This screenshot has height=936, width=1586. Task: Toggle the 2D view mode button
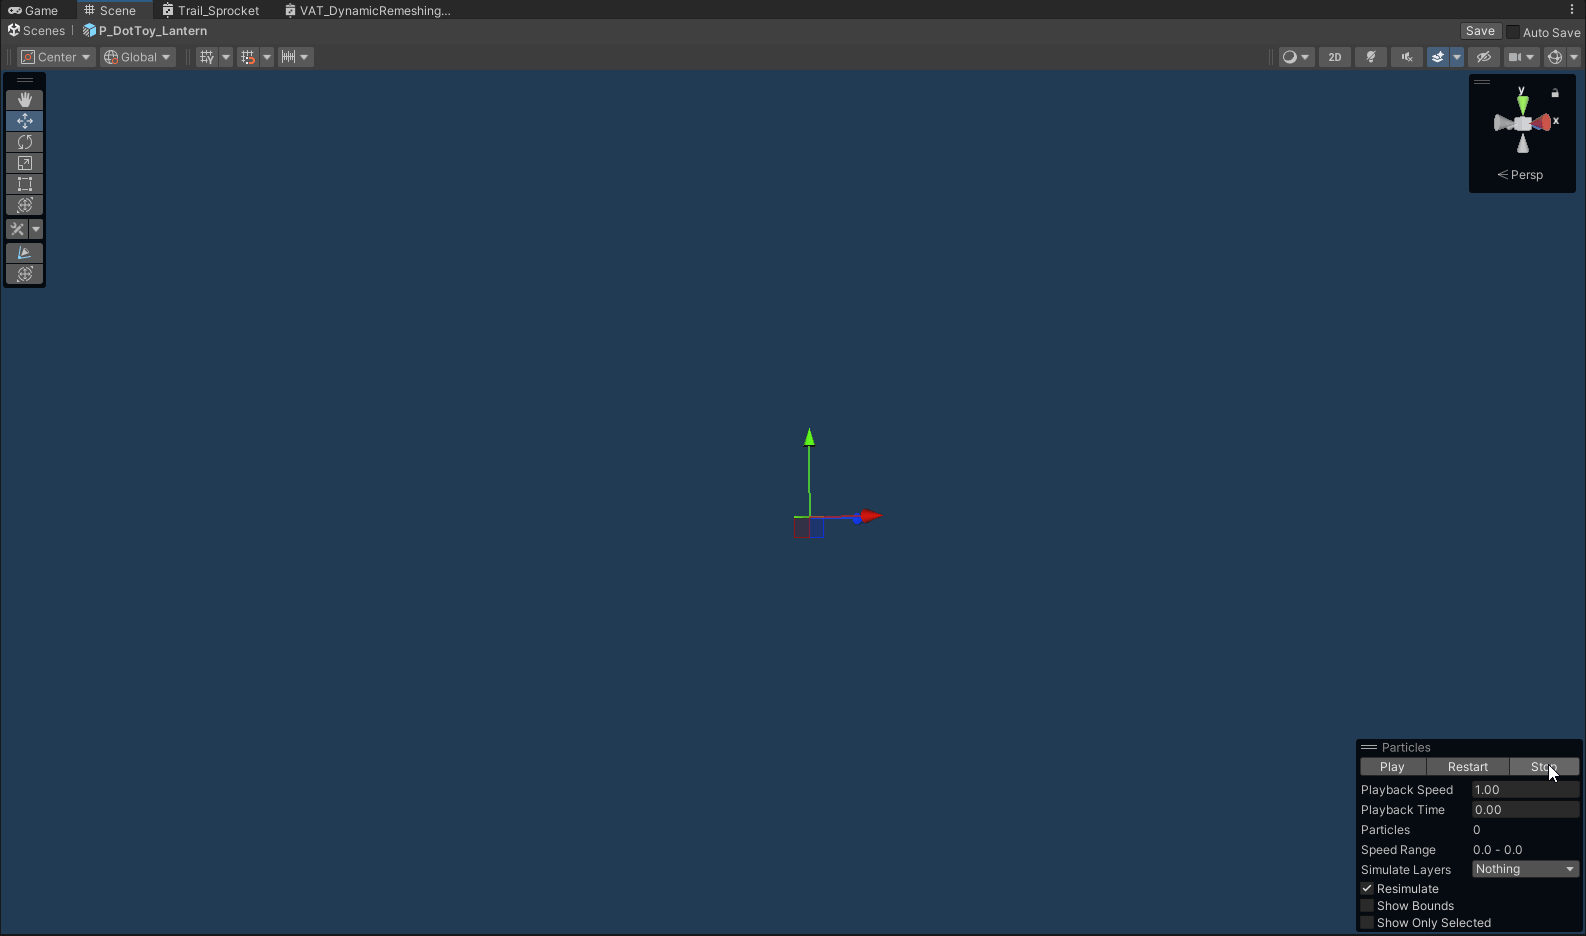(1335, 57)
